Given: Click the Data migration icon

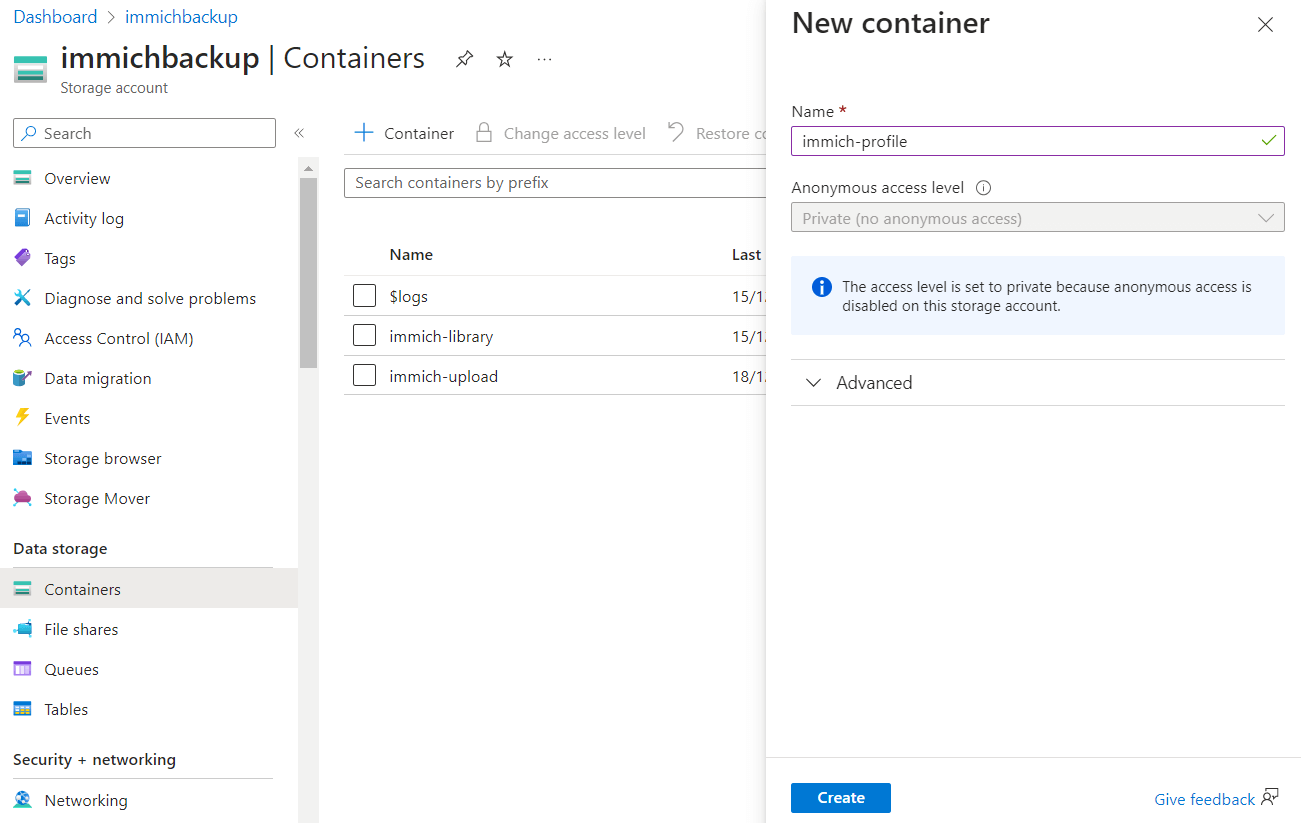Looking at the screenshot, I should point(23,378).
